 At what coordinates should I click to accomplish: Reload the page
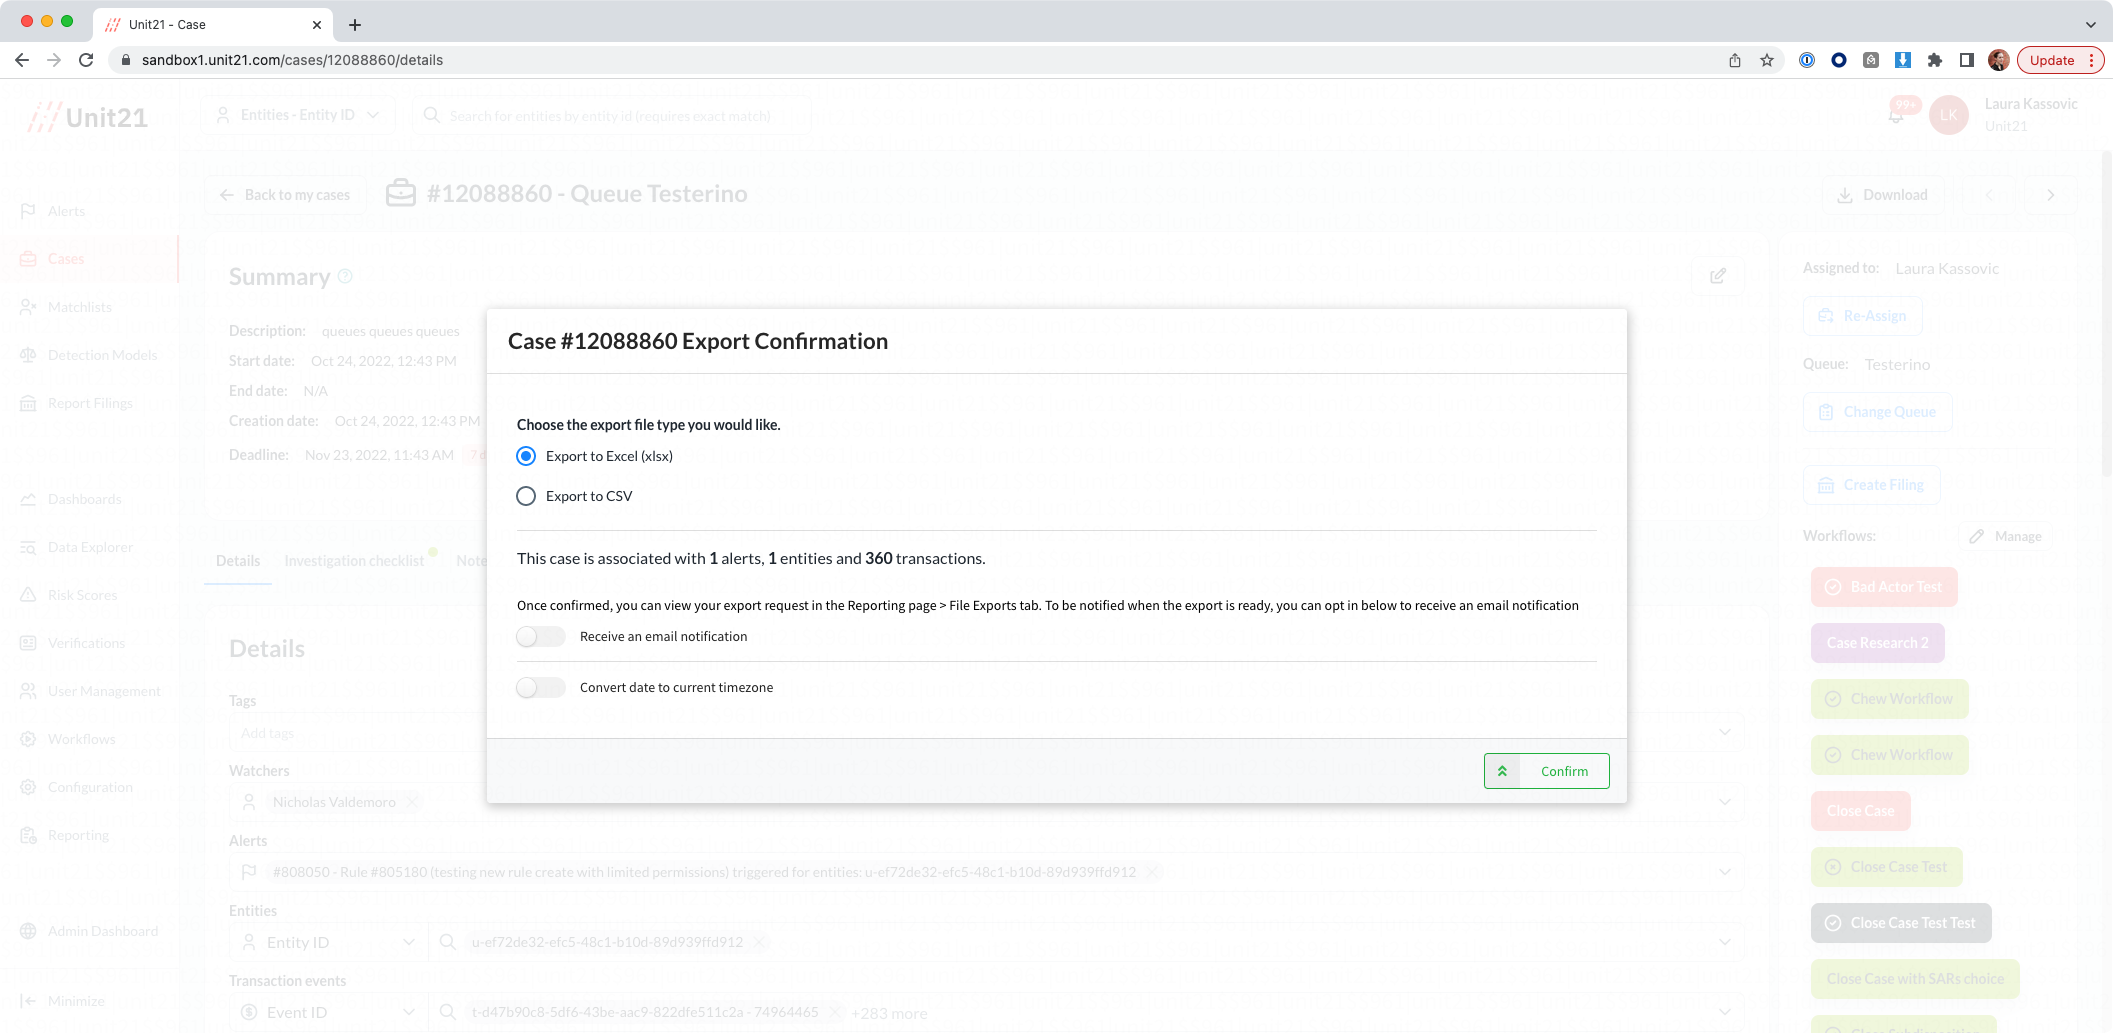[x=86, y=60]
